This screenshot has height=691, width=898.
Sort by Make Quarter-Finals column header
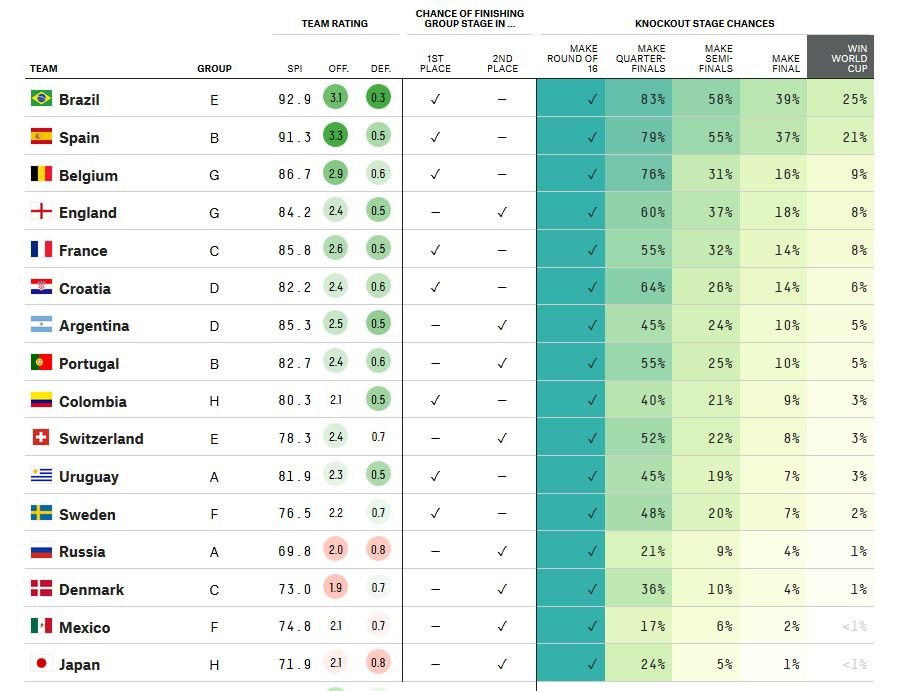[x=640, y=58]
